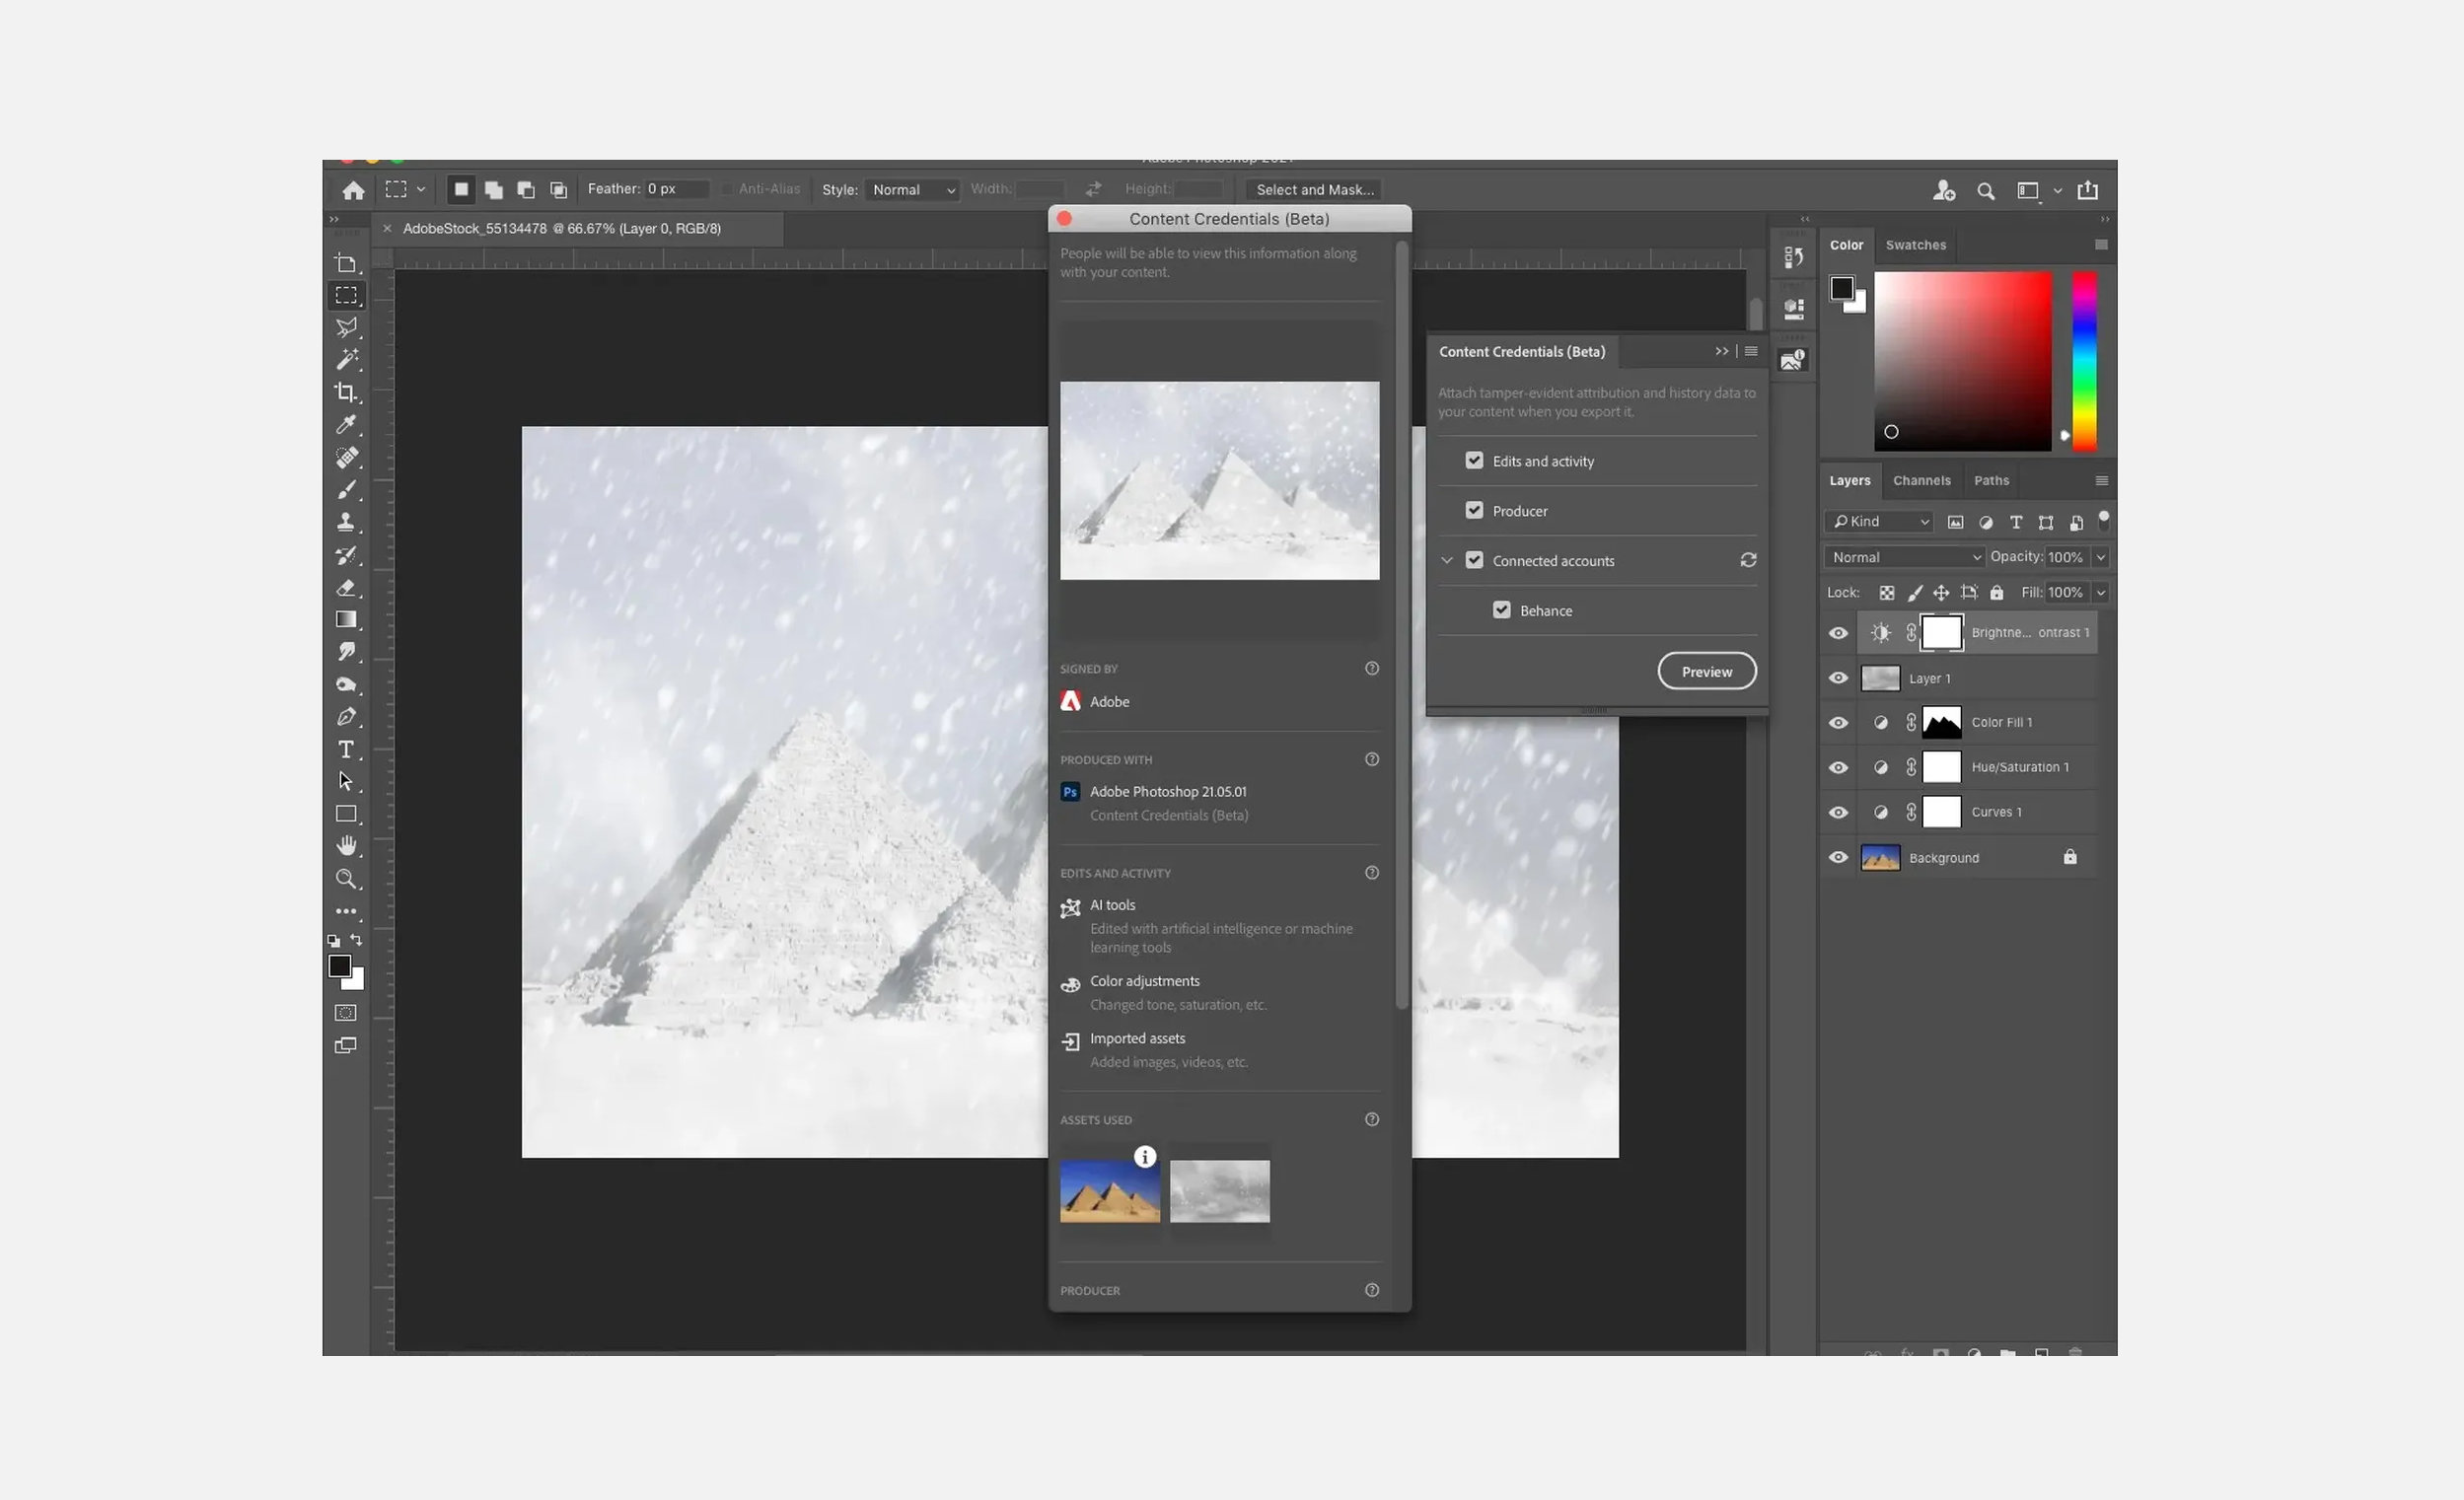
Task: Select the Crop tool
Action: tap(346, 392)
